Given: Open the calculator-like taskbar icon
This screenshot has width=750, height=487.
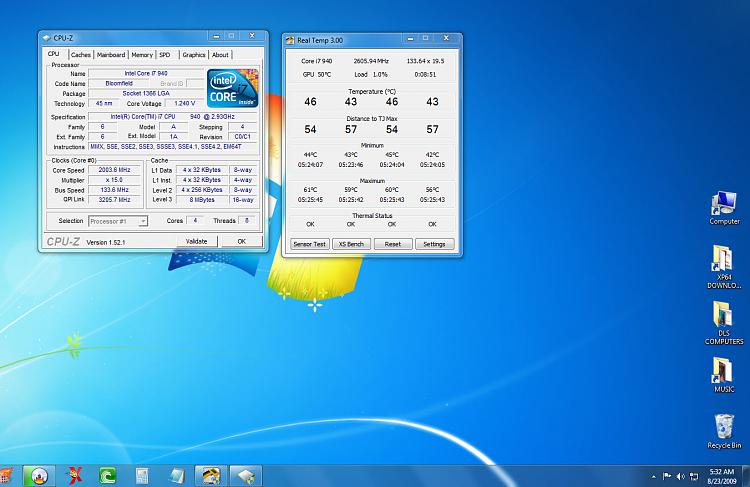Looking at the screenshot, I should tap(142, 476).
